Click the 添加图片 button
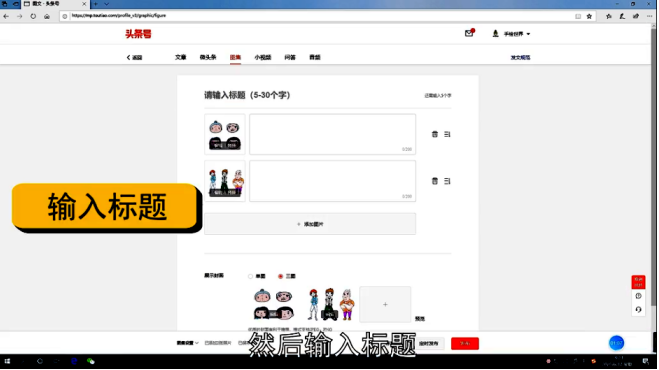This screenshot has height=370, width=659. (x=310, y=224)
